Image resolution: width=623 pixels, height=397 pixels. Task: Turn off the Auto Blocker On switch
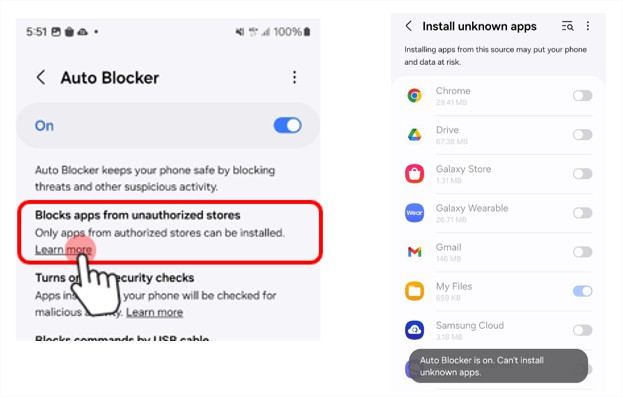[x=287, y=126]
